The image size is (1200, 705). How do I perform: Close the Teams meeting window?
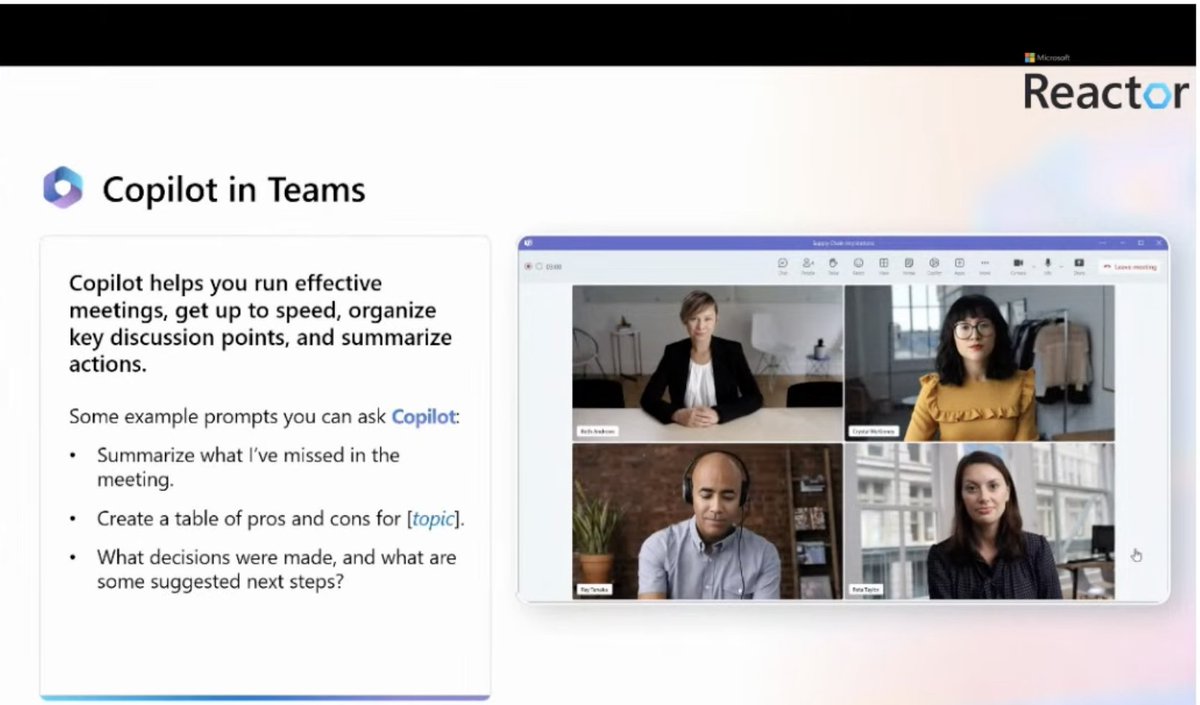tap(1159, 242)
